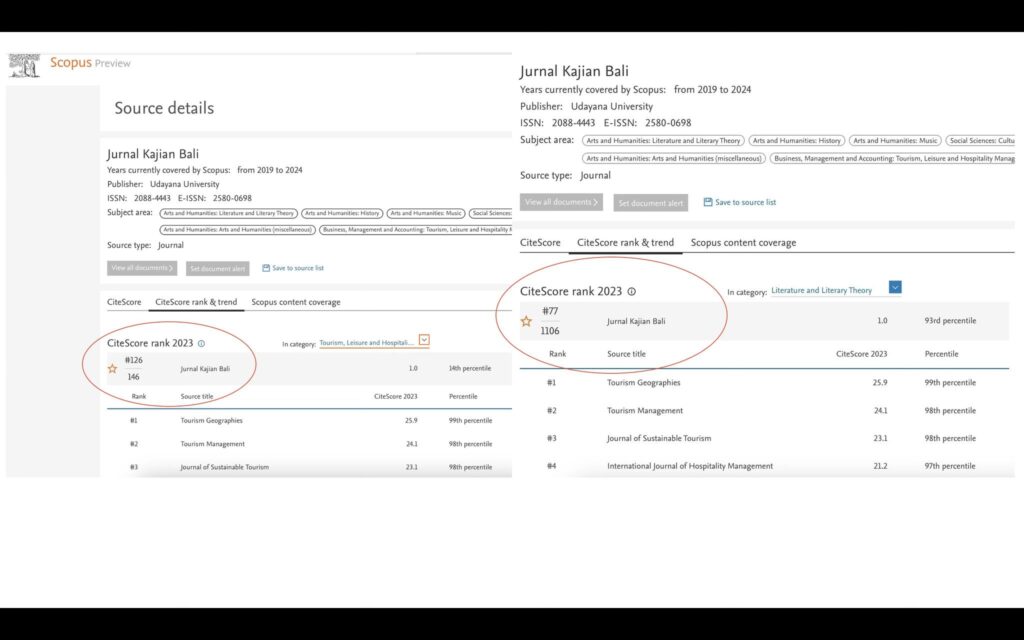Click the Scopus Preview logo text
1024x640 pixels.
pos(90,63)
